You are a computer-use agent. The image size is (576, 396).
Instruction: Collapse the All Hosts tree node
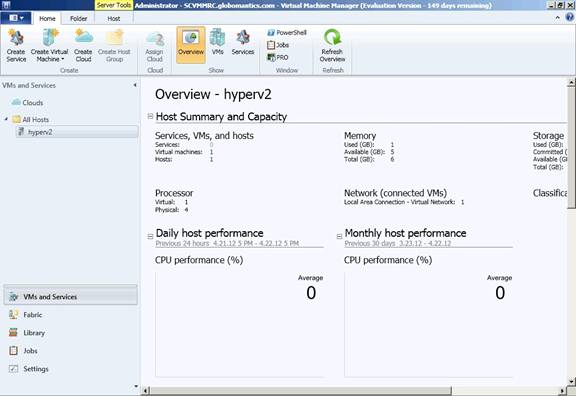coord(6,119)
